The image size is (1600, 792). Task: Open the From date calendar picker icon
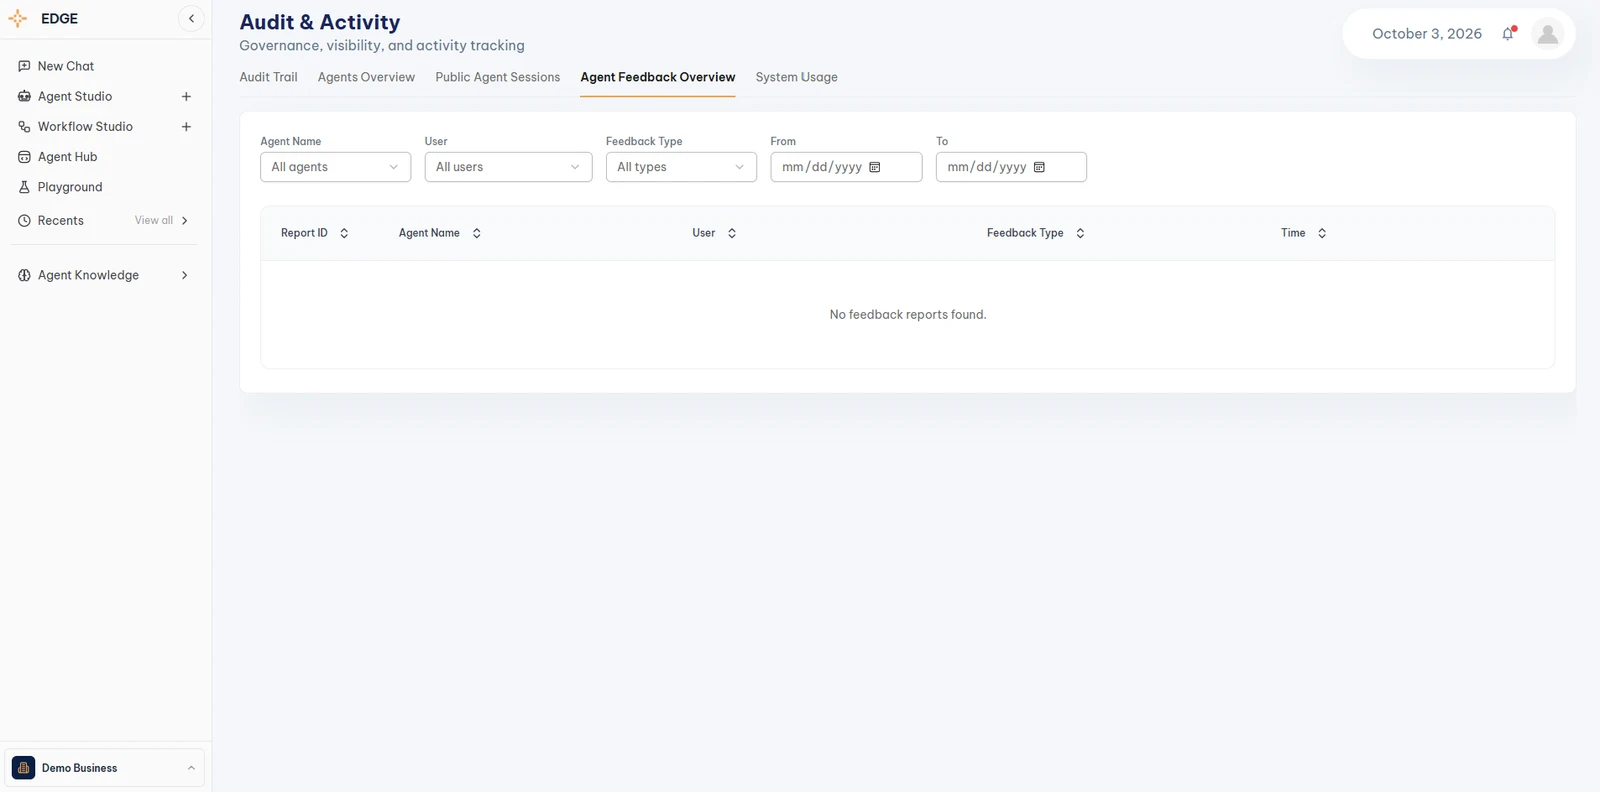[x=875, y=167]
